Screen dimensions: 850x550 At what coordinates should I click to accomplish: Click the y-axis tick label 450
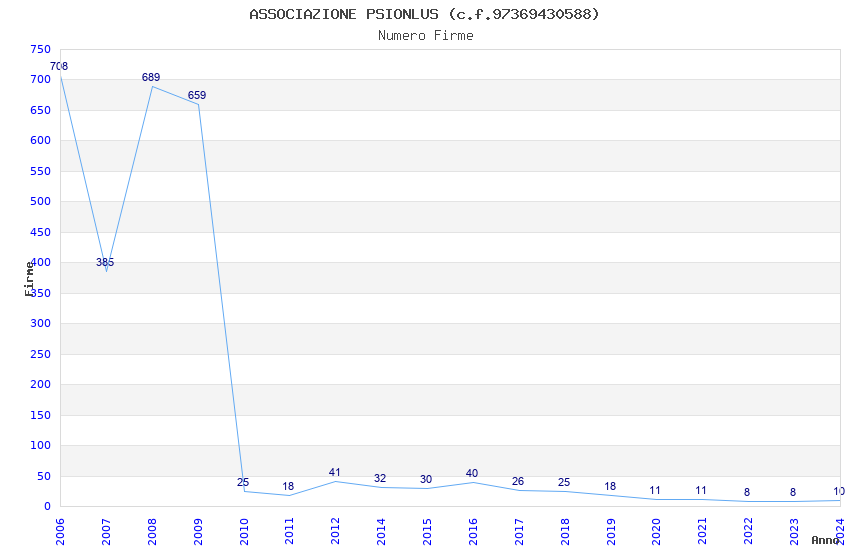point(41,232)
